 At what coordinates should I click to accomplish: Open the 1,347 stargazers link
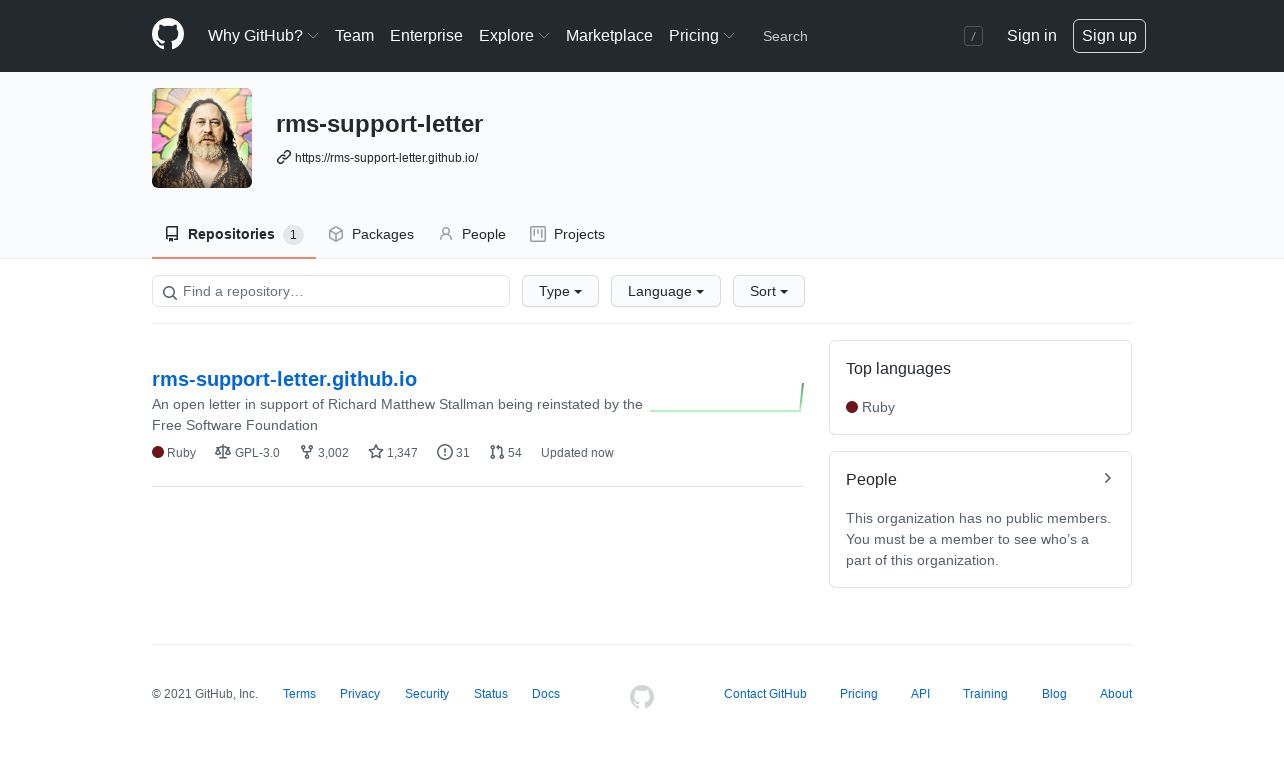click(393, 453)
